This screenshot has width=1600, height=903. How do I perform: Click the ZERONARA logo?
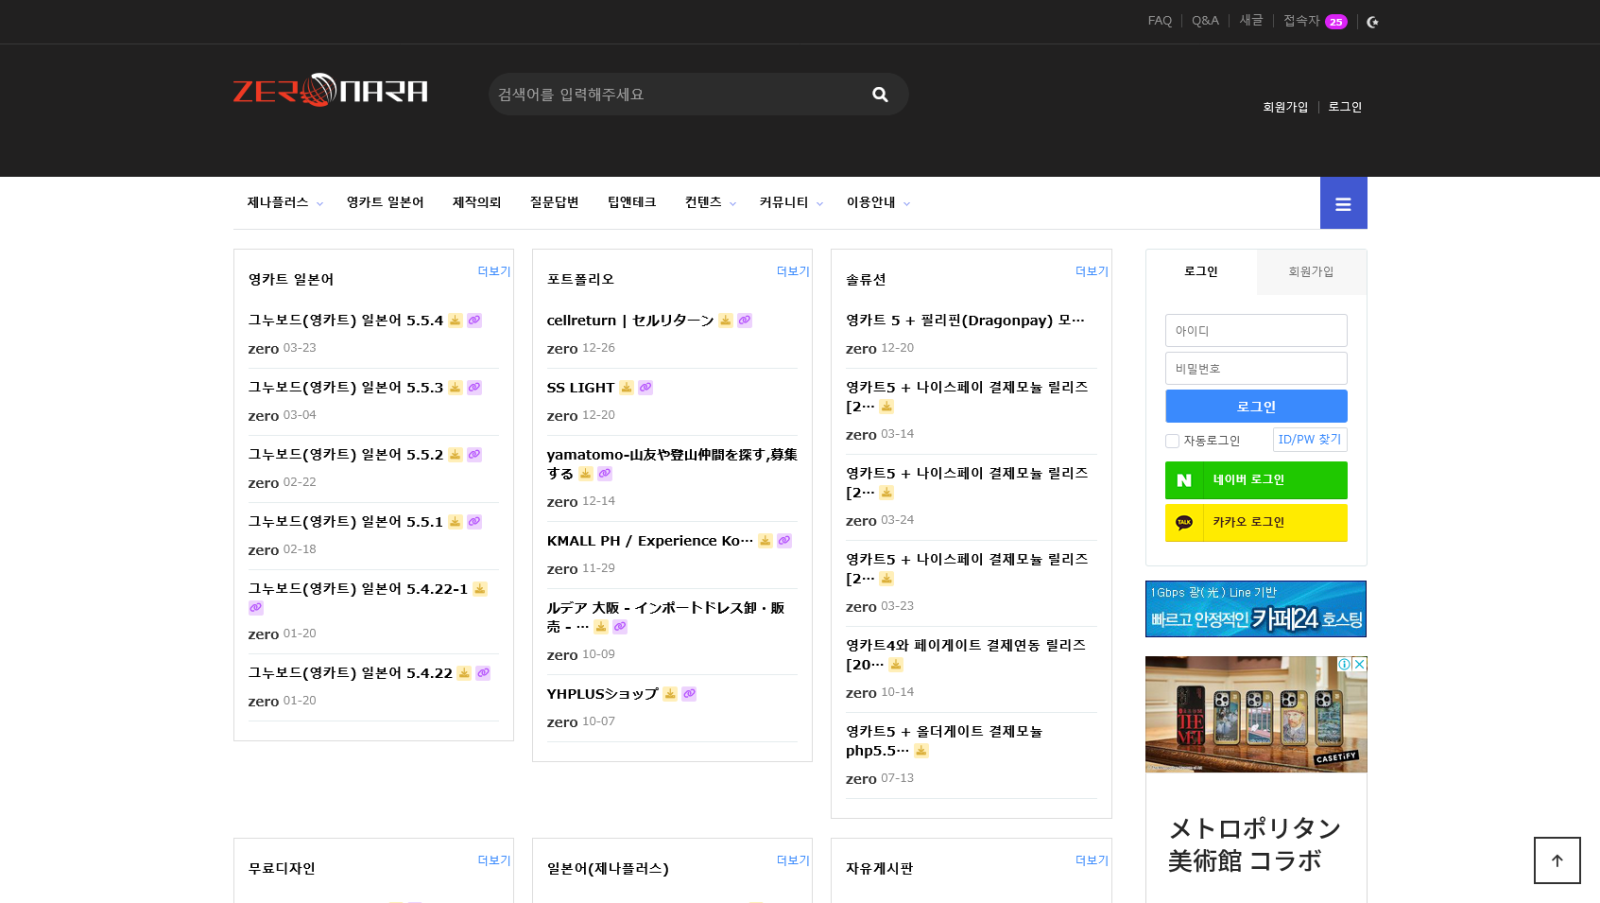331,91
